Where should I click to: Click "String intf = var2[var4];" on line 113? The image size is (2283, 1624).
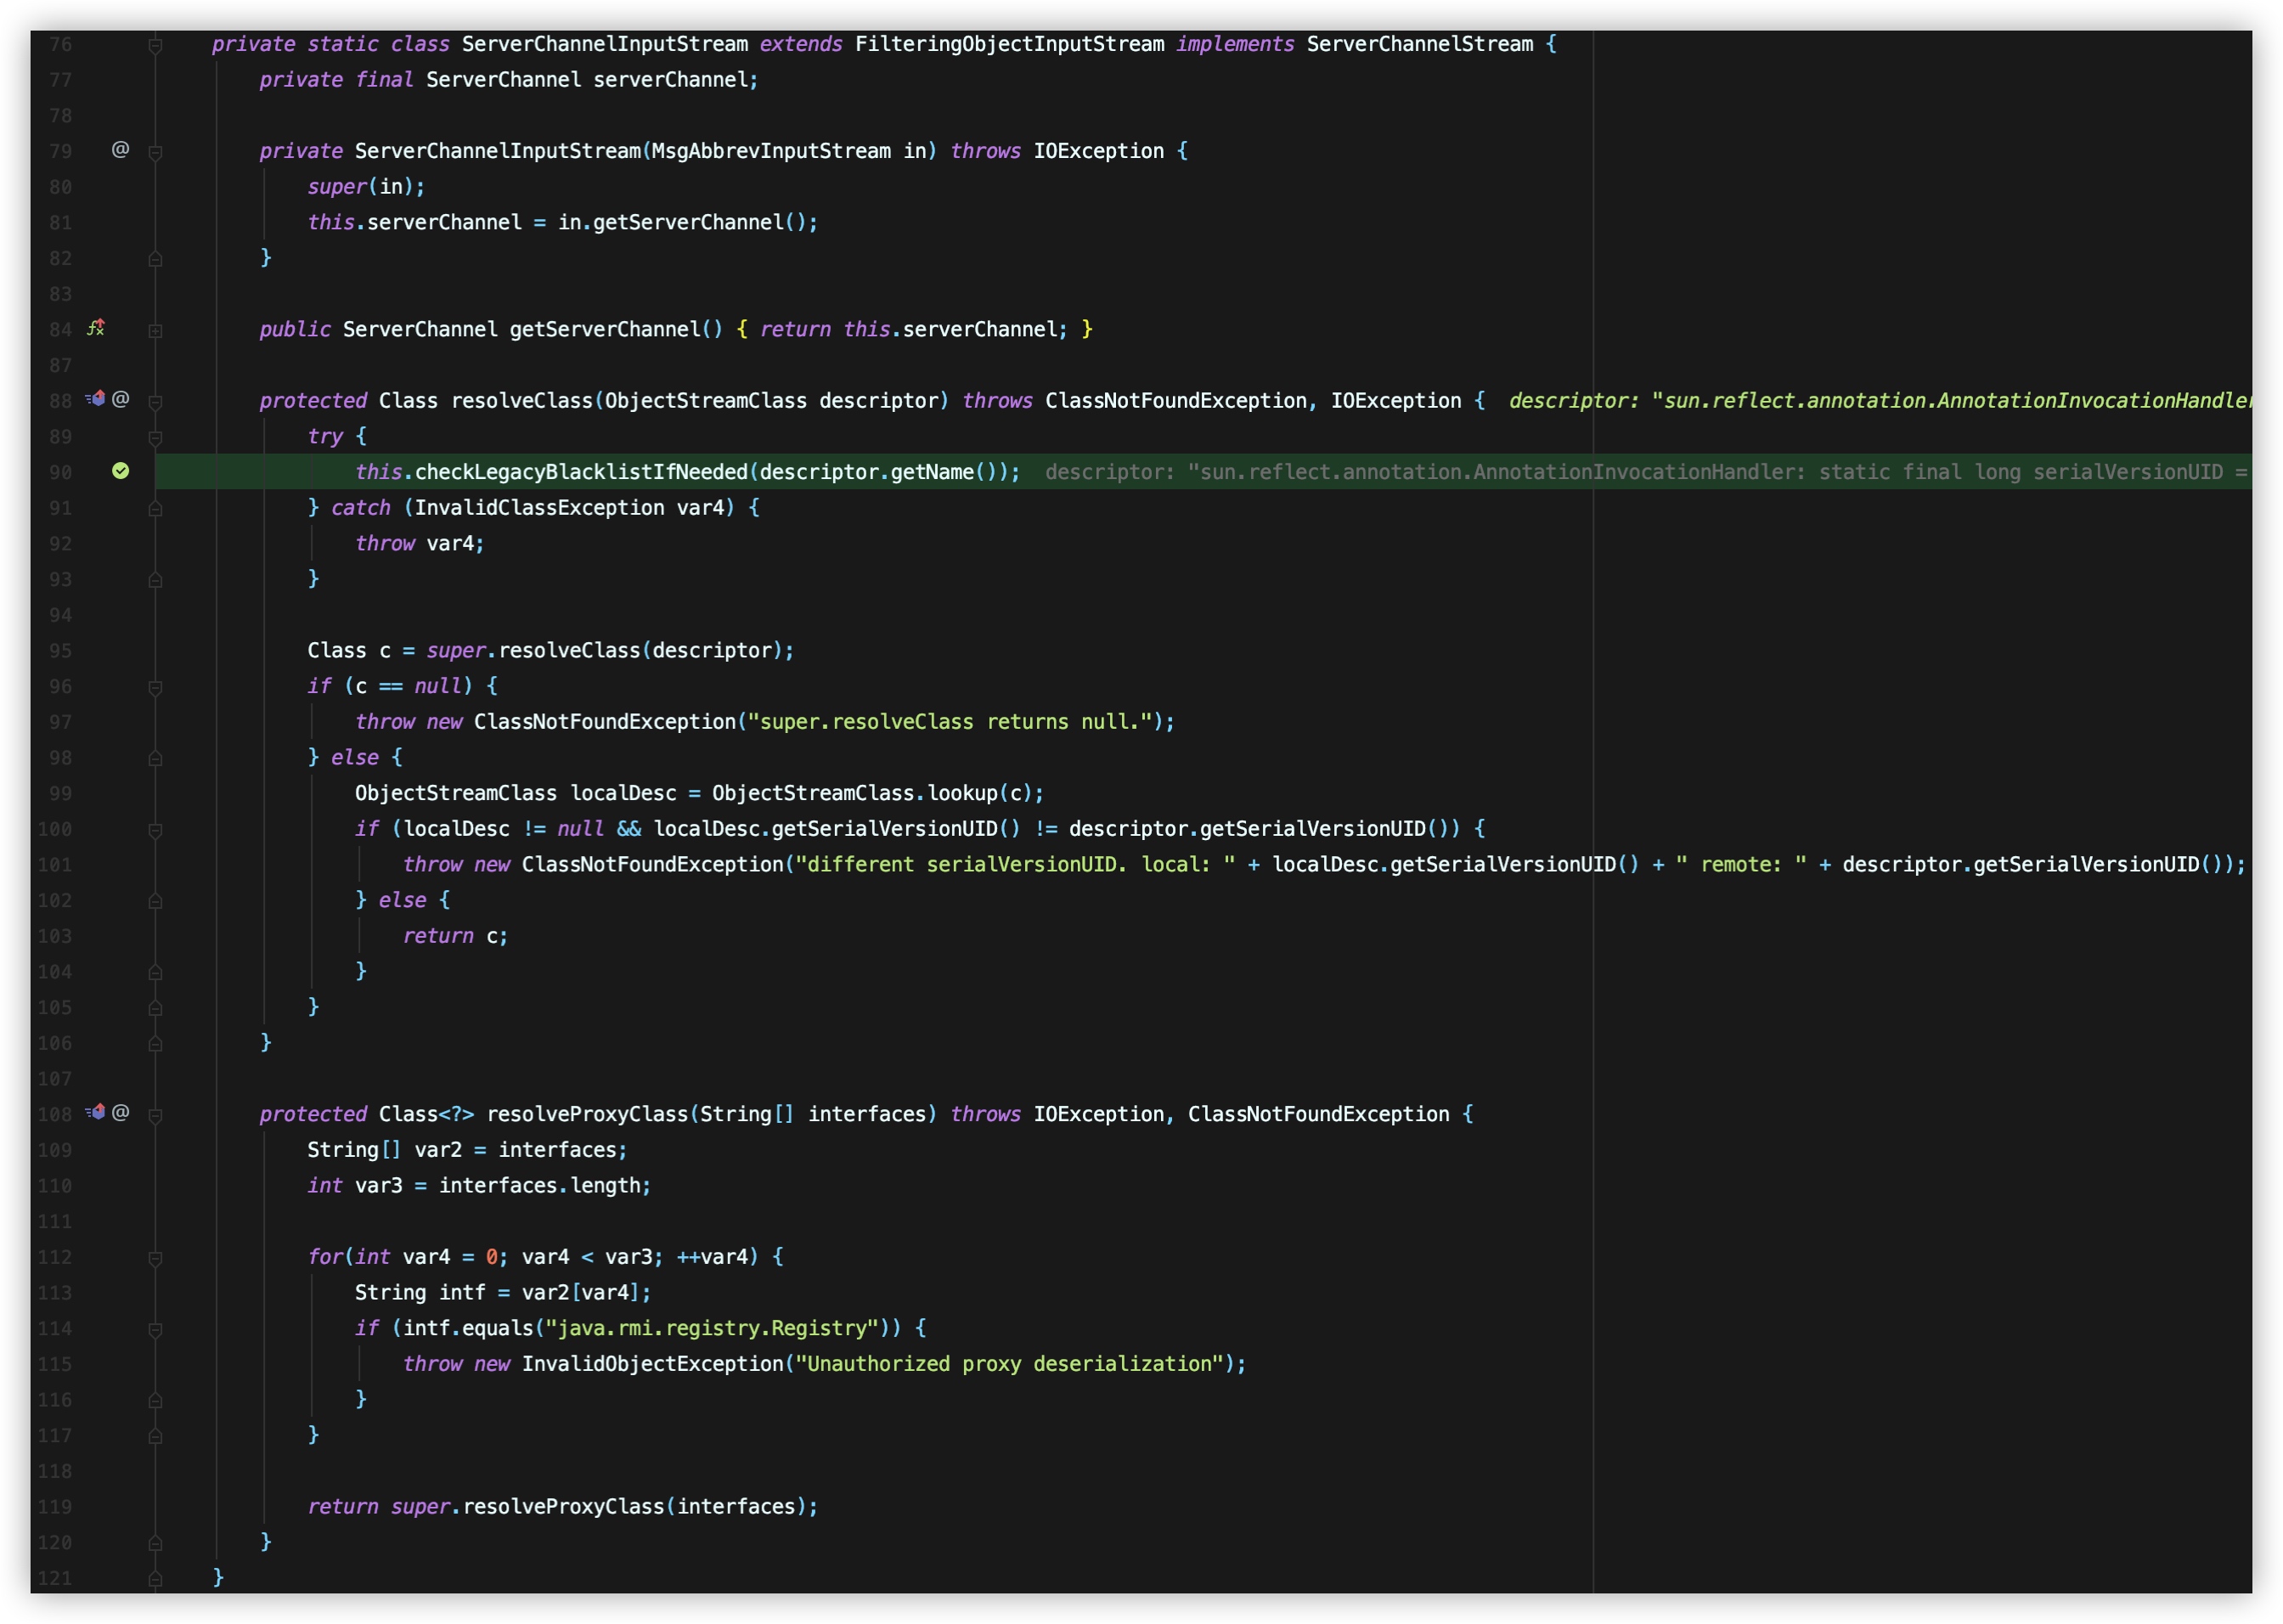[503, 1293]
